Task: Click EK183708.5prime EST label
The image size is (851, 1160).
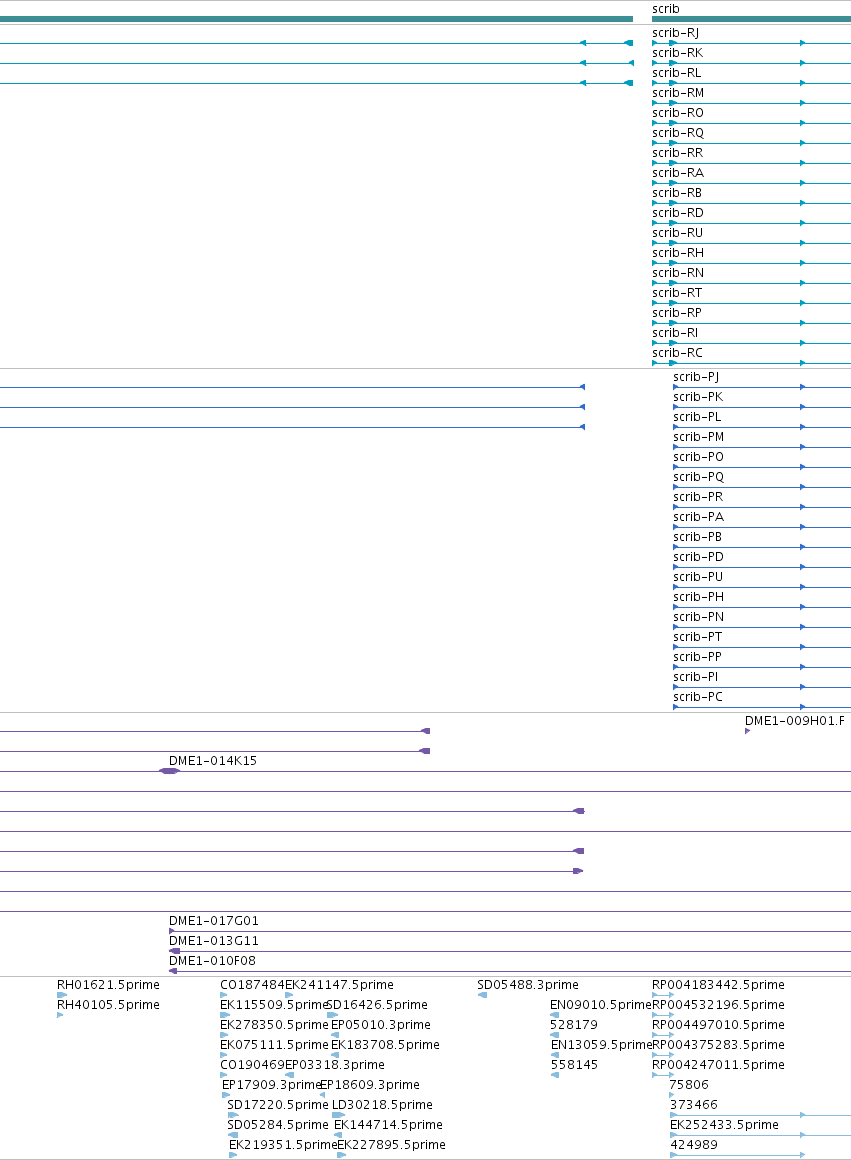Action: point(385,1045)
